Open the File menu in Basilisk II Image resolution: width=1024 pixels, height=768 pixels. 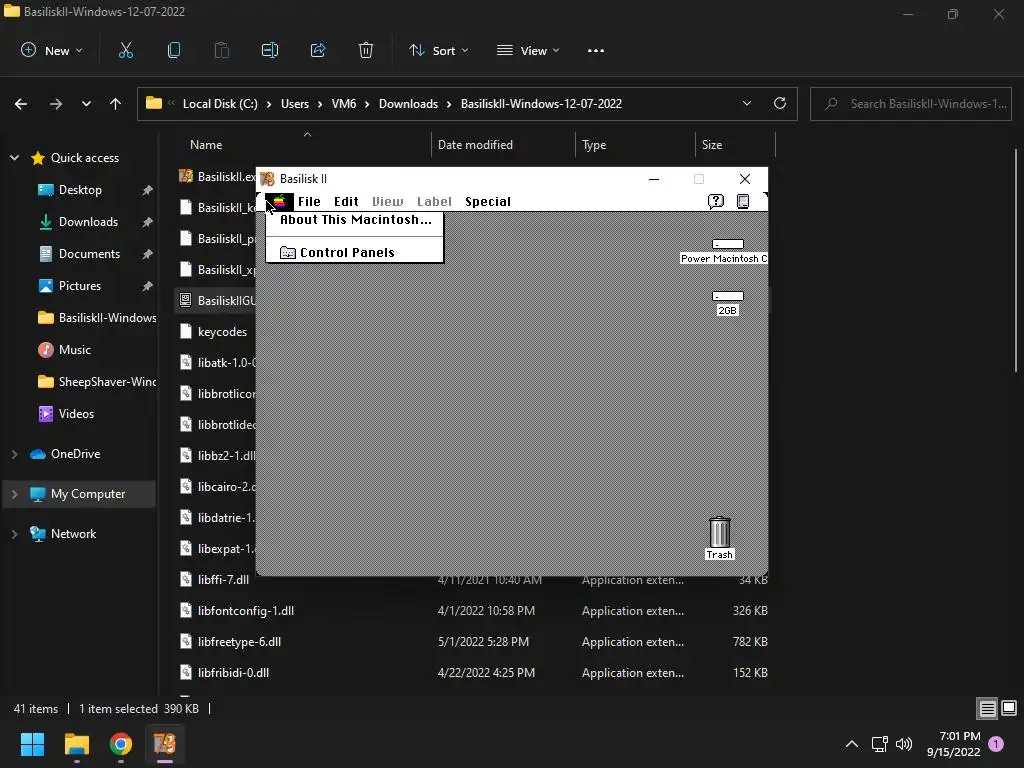(x=310, y=202)
